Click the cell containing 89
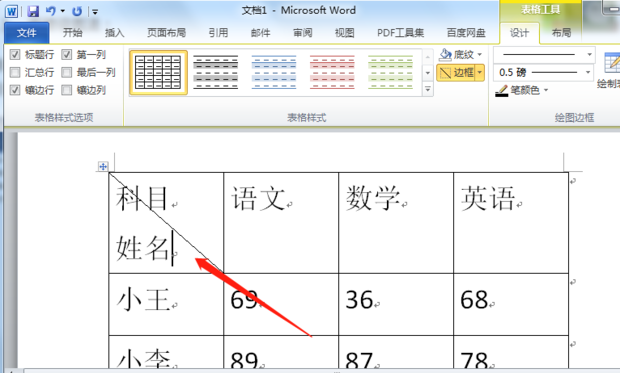This screenshot has height=373, width=620. coord(281,352)
